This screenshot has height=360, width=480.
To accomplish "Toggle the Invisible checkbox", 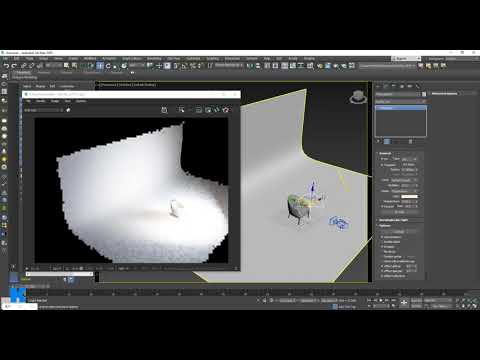I will pos(382,247).
